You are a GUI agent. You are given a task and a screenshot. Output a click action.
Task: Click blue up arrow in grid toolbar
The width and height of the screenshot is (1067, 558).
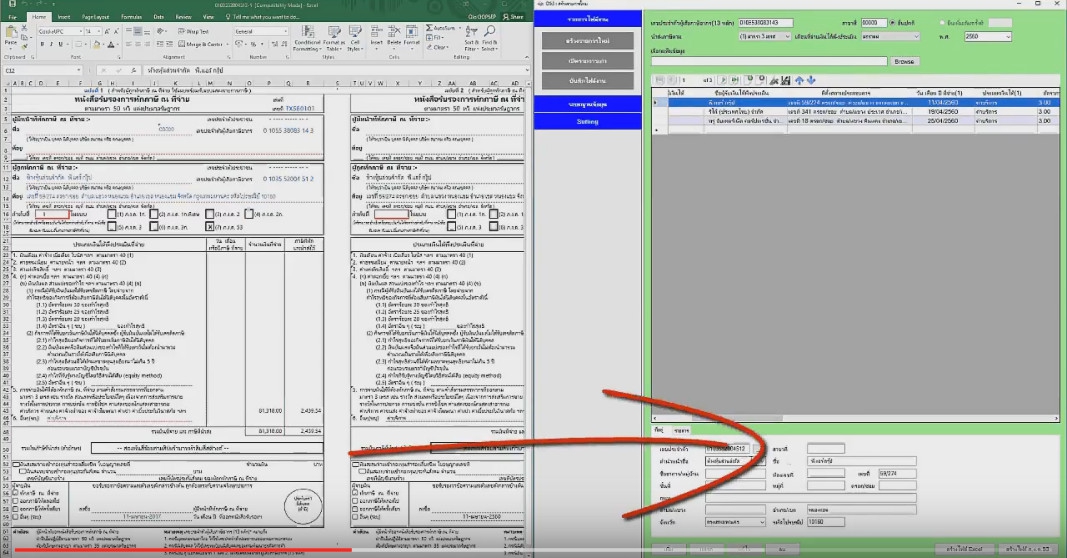tap(800, 80)
